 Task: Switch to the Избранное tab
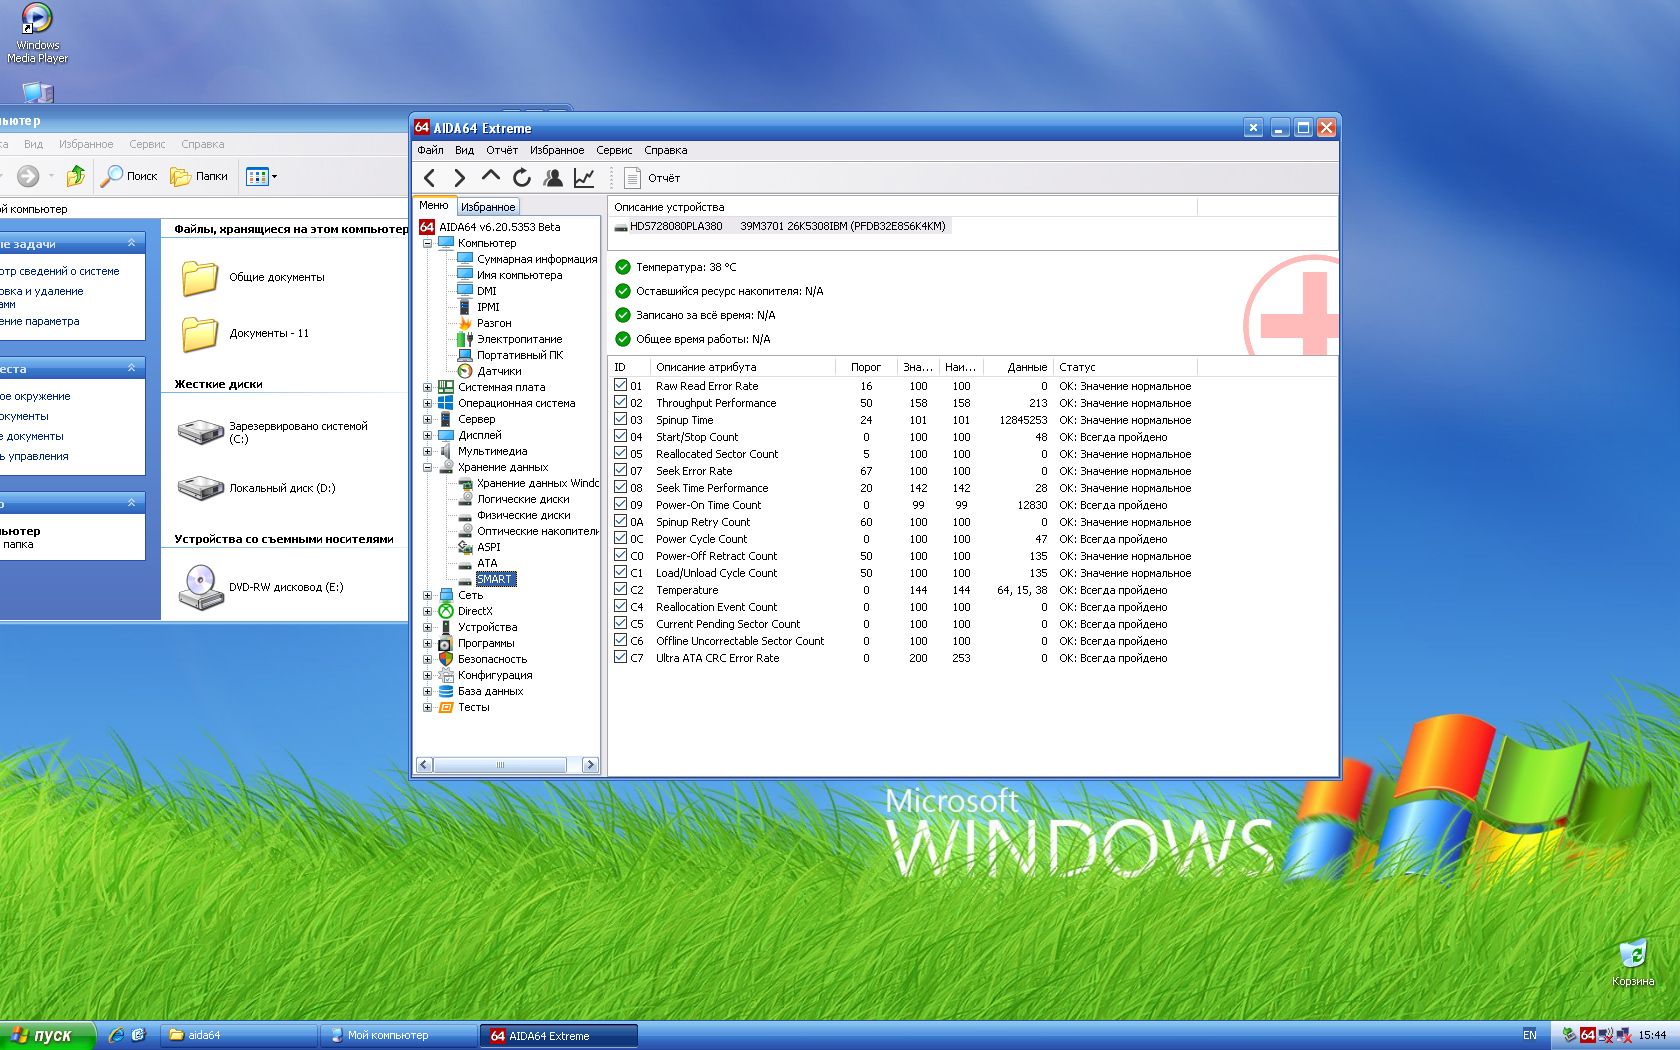[488, 207]
